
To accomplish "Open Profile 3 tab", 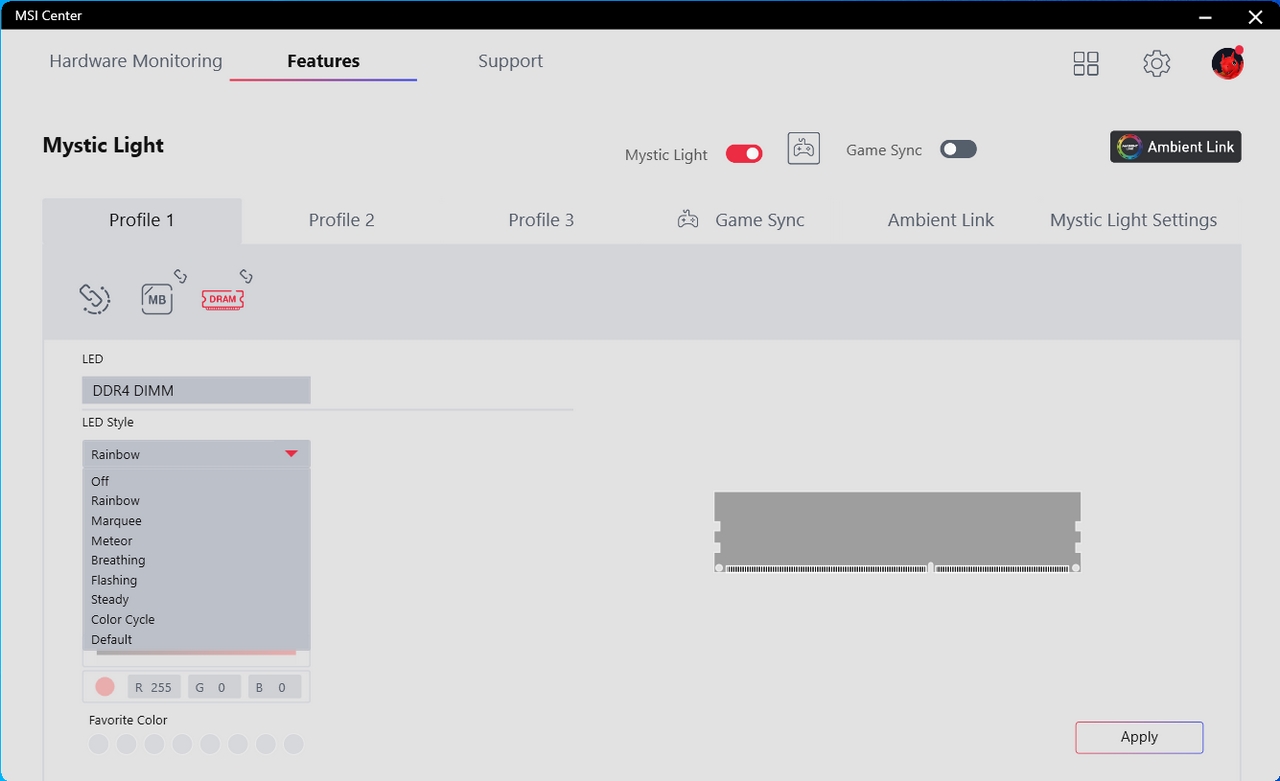I will pos(541,220).
